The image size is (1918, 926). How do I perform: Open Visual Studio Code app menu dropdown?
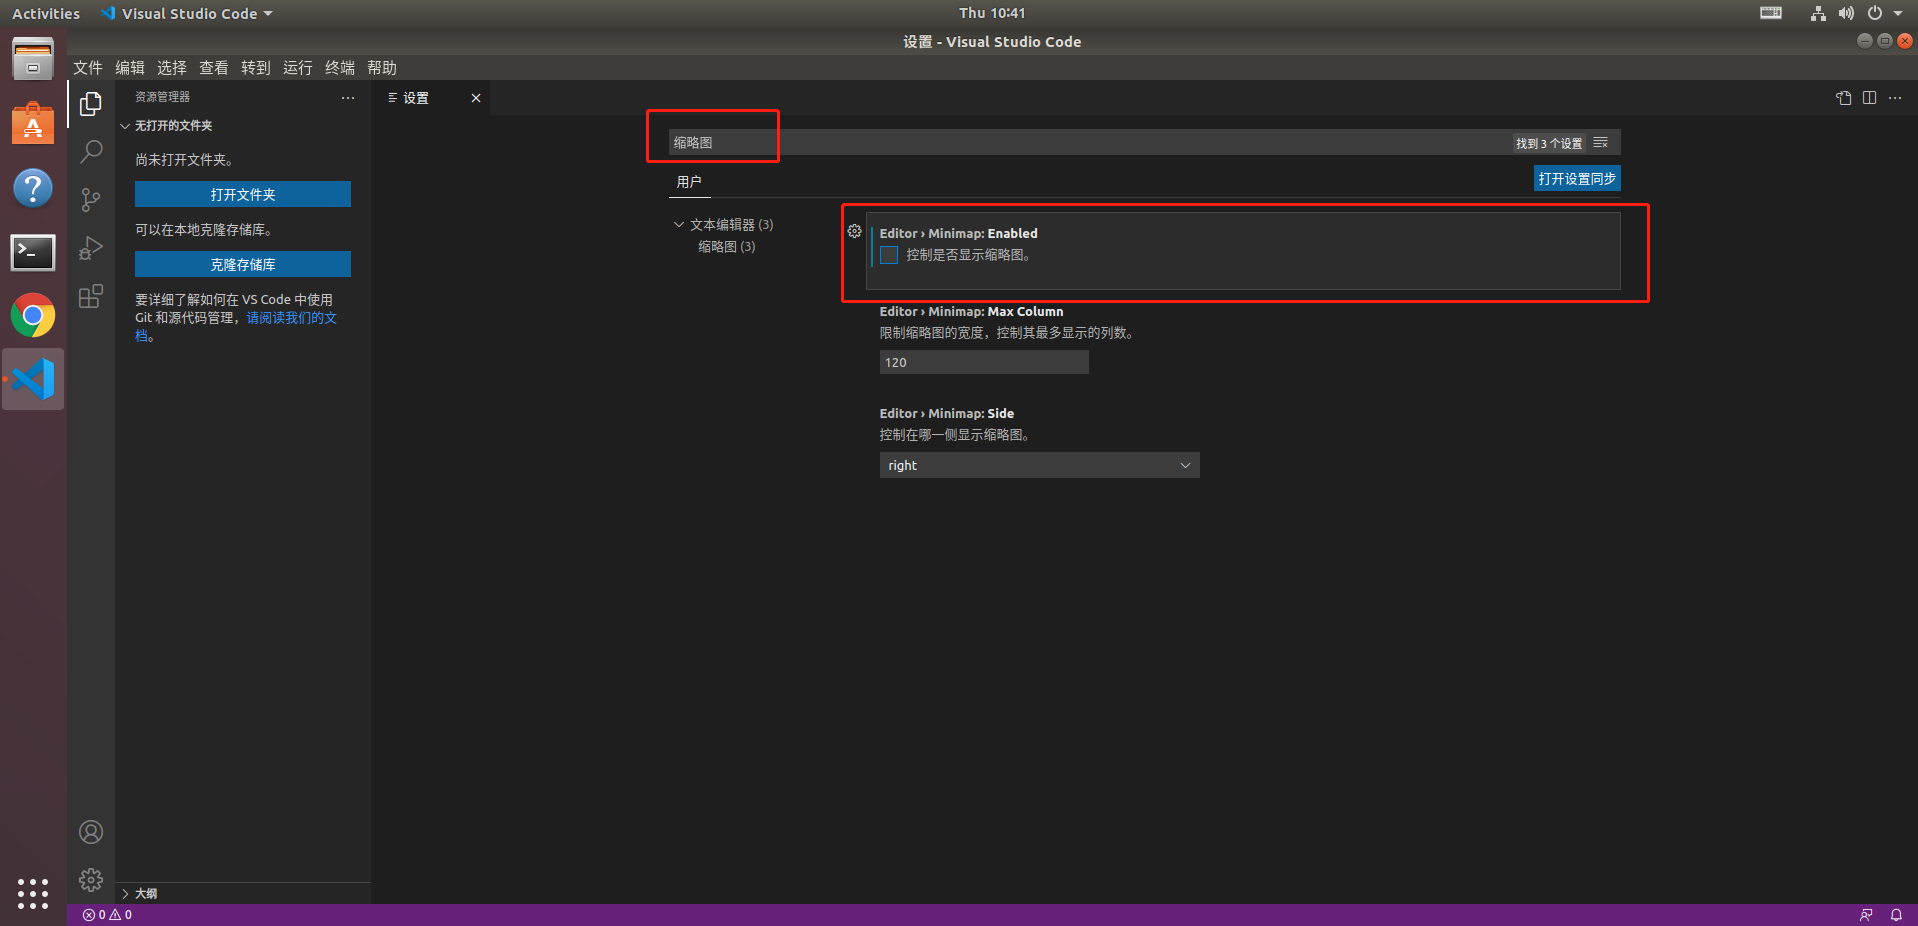coord(187,13)
